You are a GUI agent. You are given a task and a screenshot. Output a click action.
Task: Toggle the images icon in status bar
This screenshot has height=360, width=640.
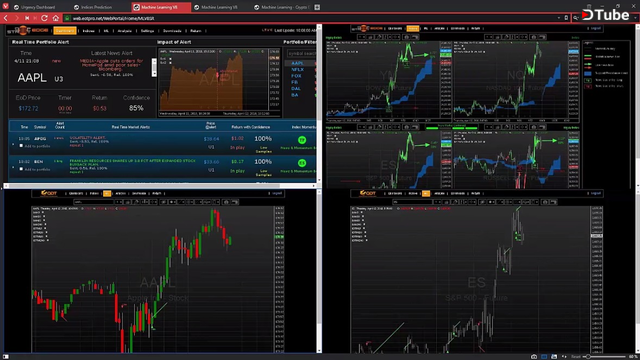point(554,357)
